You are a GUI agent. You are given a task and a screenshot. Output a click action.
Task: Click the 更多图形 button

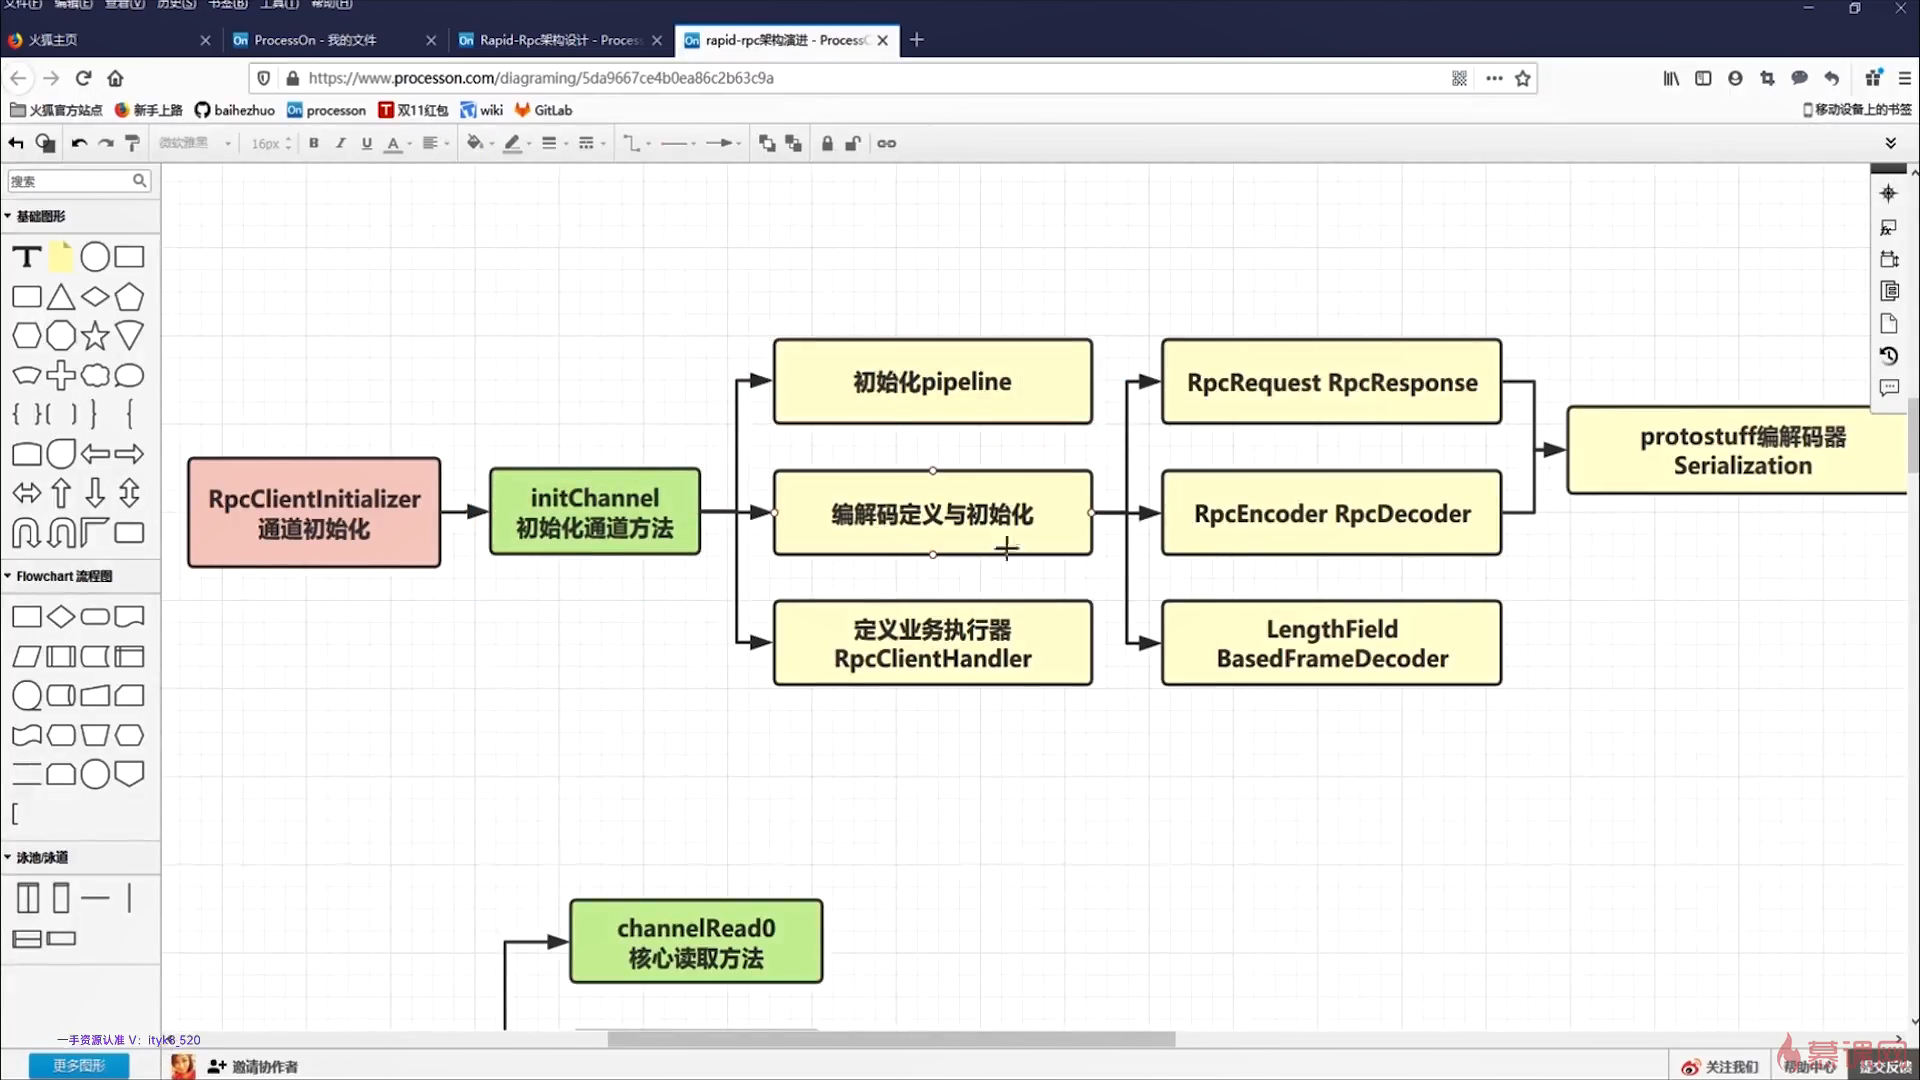point(79,1066)
